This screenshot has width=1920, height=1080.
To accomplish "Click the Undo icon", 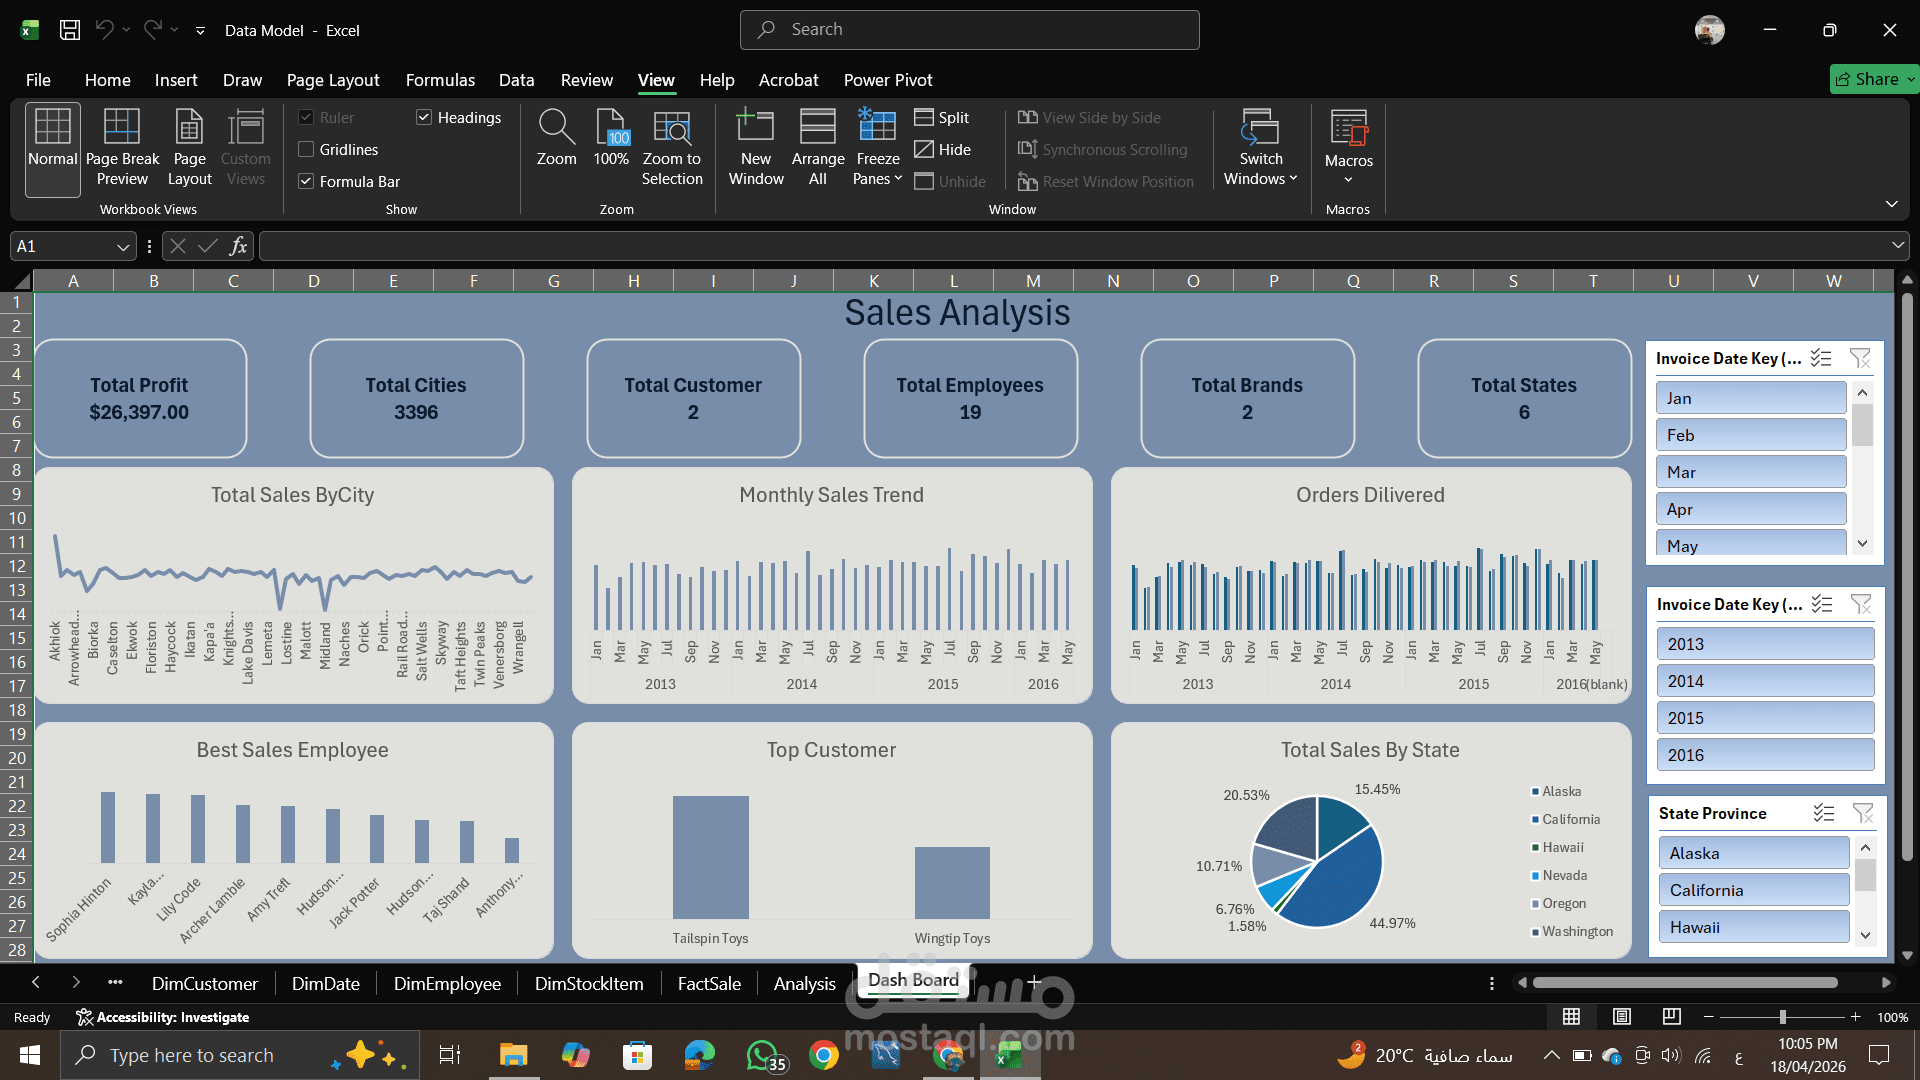I will 104,30.
